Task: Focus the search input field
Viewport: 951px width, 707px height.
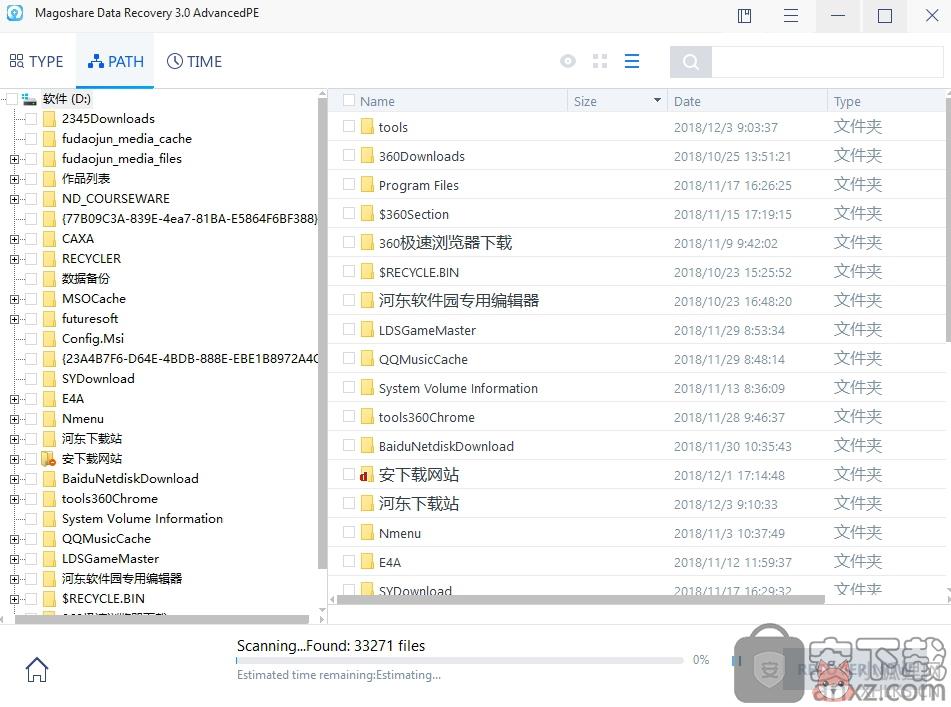Action: [x=827, y=62]
